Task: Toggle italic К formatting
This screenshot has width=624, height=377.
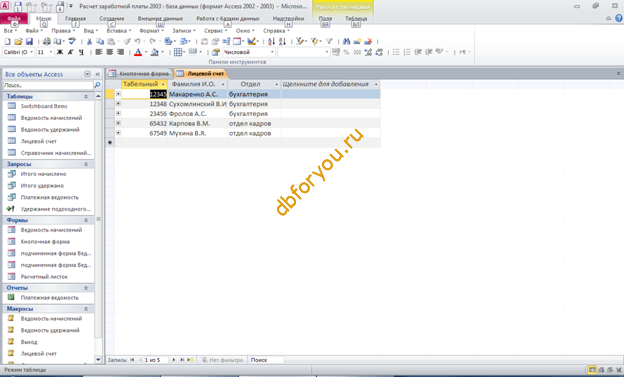Action: 70,52
